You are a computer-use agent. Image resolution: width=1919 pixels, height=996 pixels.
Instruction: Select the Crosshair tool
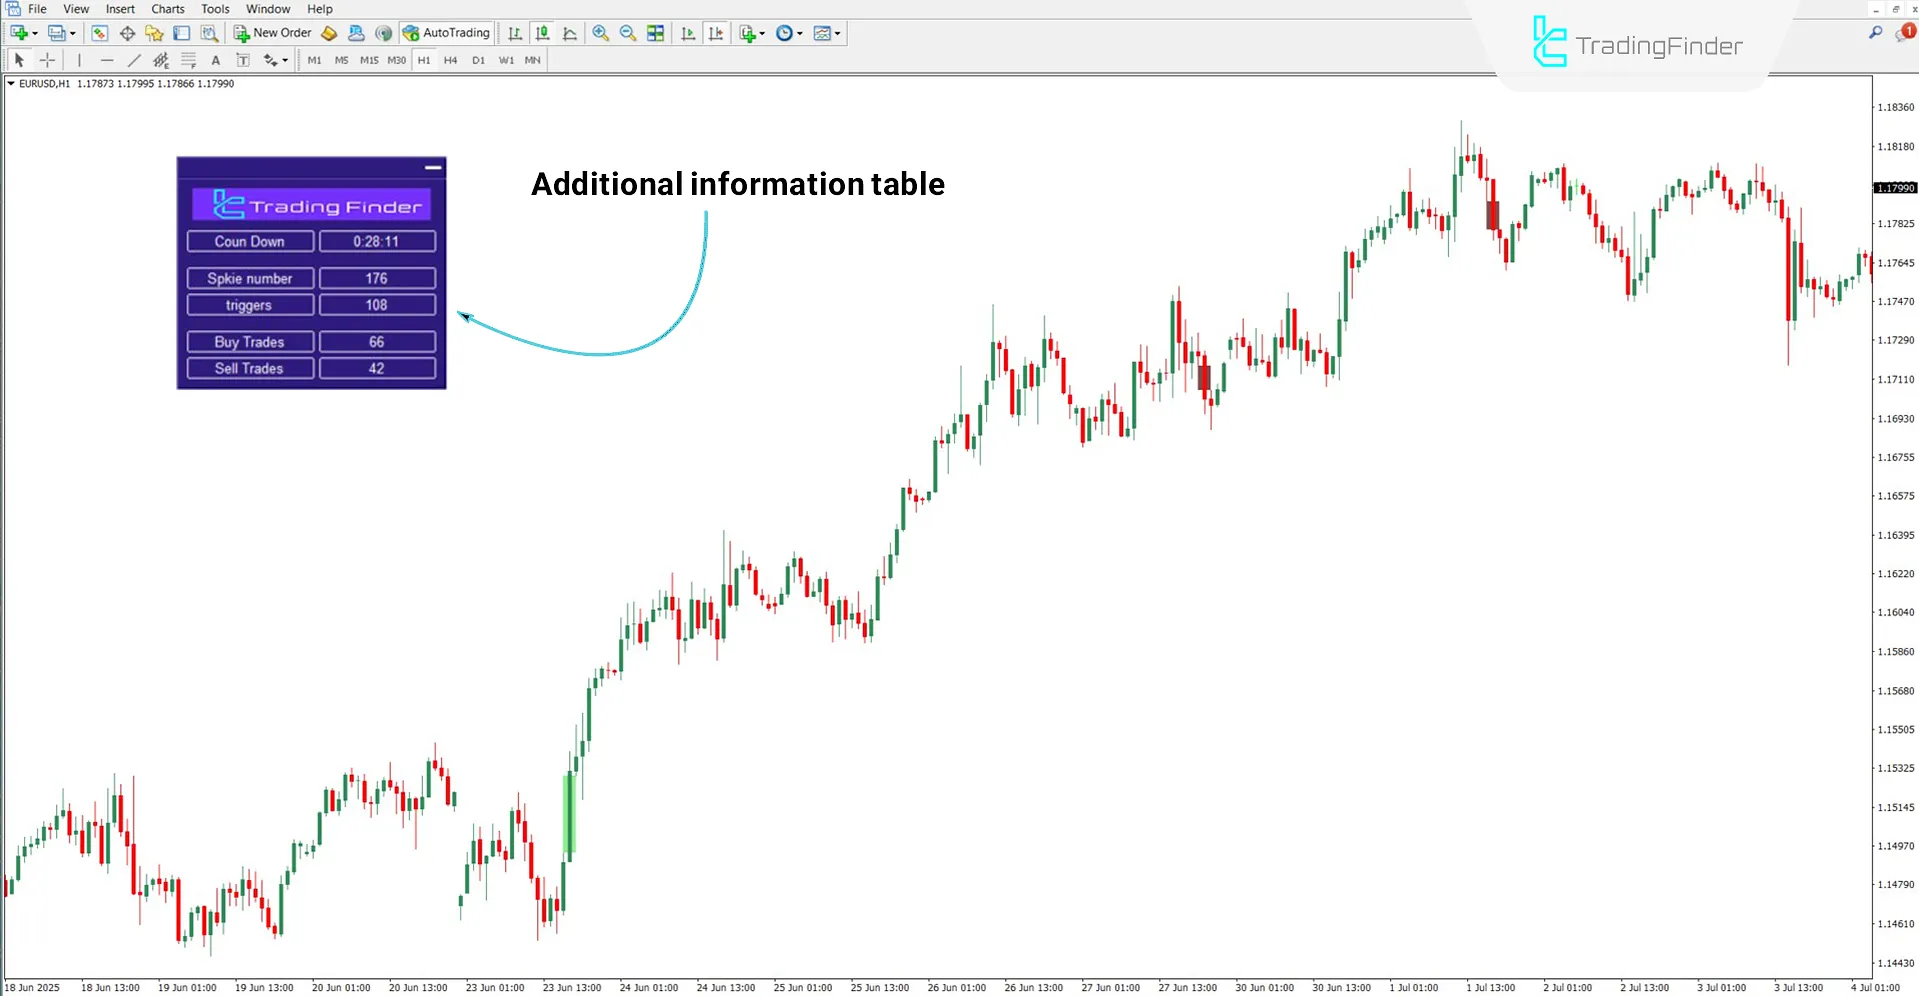coord(47,60)
